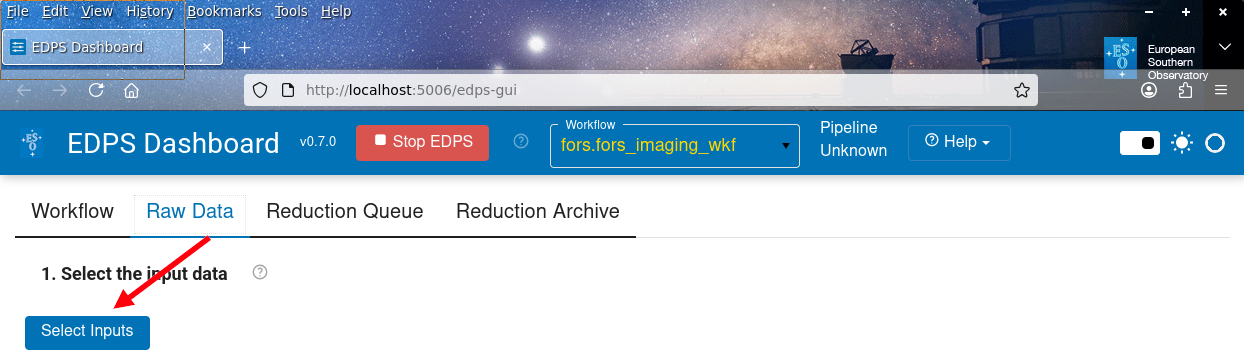The width and height of the screenshot is (1244, 364).
Task: Toggle the dark mode switch
Action: point(1139,143)
